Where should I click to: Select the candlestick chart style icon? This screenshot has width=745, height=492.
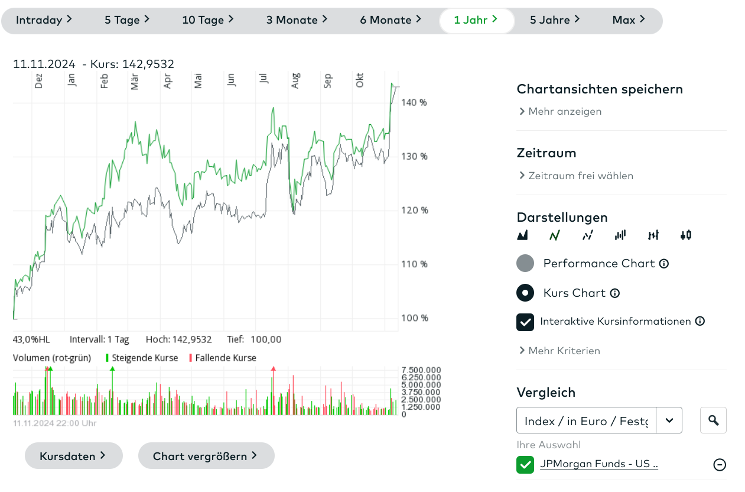[x=685, y=236]
